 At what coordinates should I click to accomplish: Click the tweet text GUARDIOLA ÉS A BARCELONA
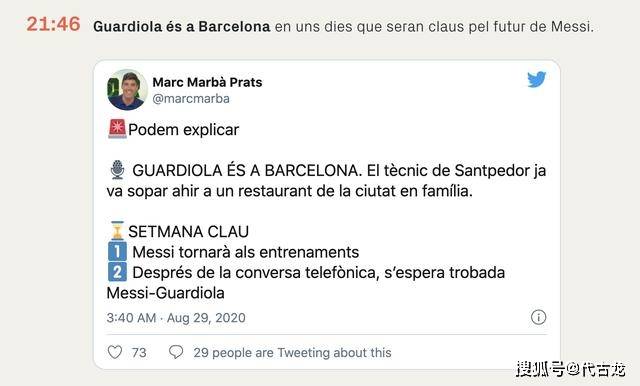(x=247, y=171)
